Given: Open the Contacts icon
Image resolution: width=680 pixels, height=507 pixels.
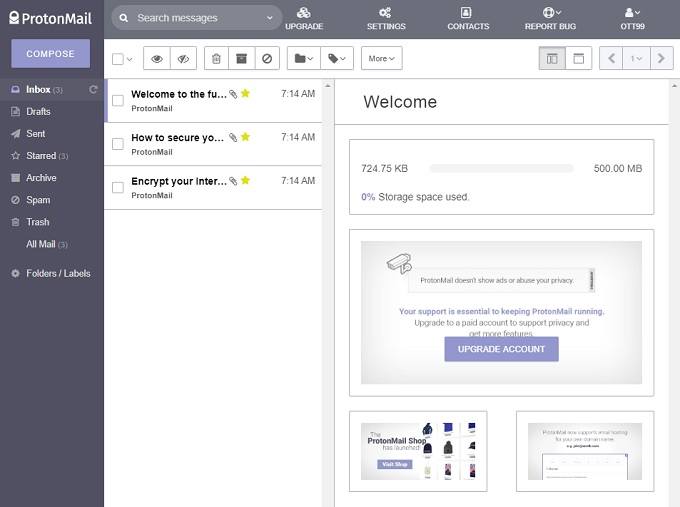Looking at the screenshot, I should point(466,13).
